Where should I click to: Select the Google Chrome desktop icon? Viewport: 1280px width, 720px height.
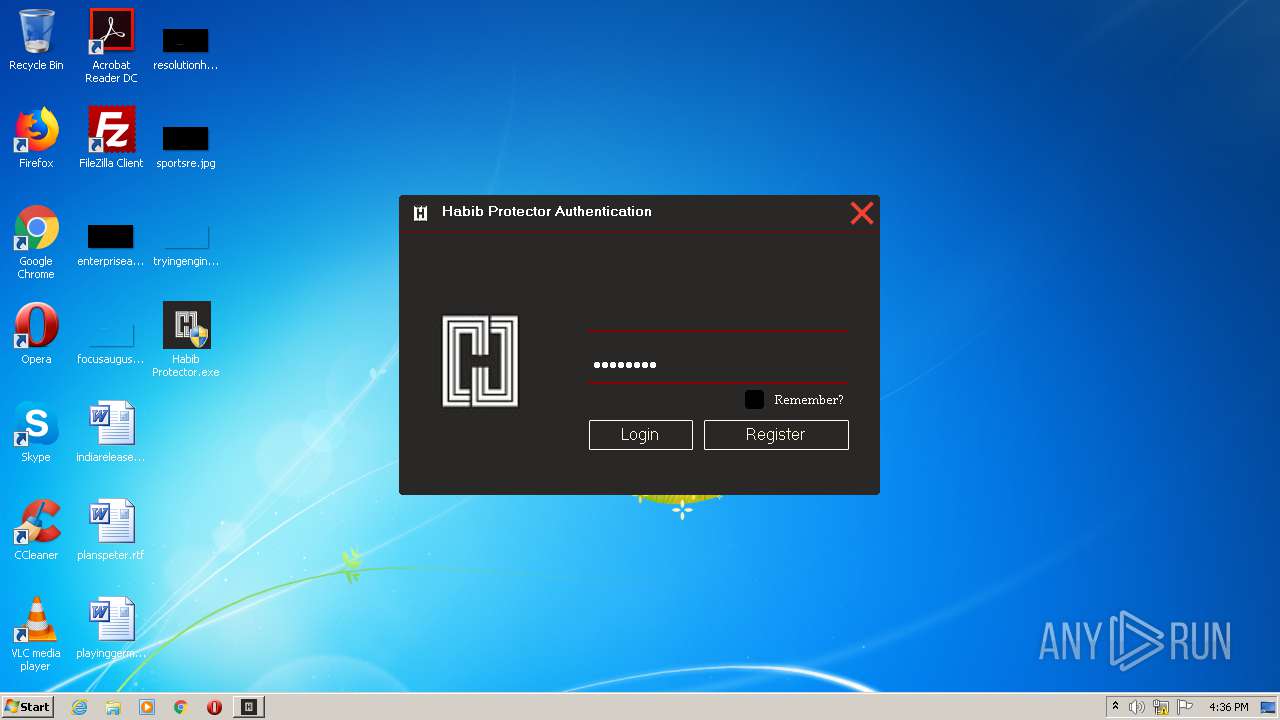(36, 243)
